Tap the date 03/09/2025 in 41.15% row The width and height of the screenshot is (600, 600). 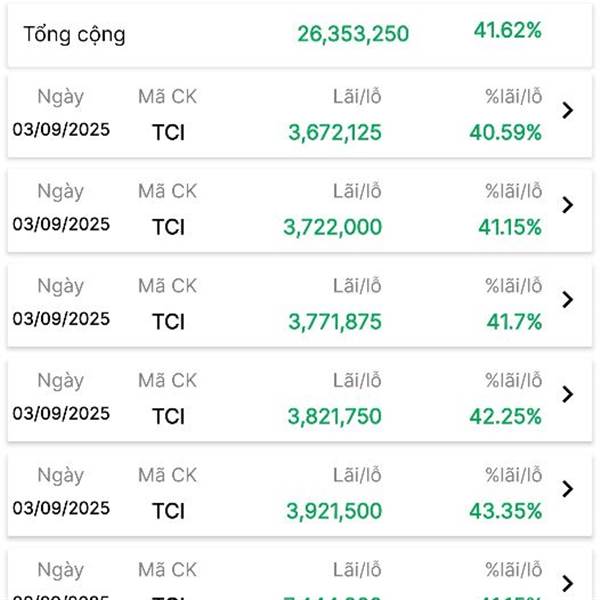pos(61,224)
